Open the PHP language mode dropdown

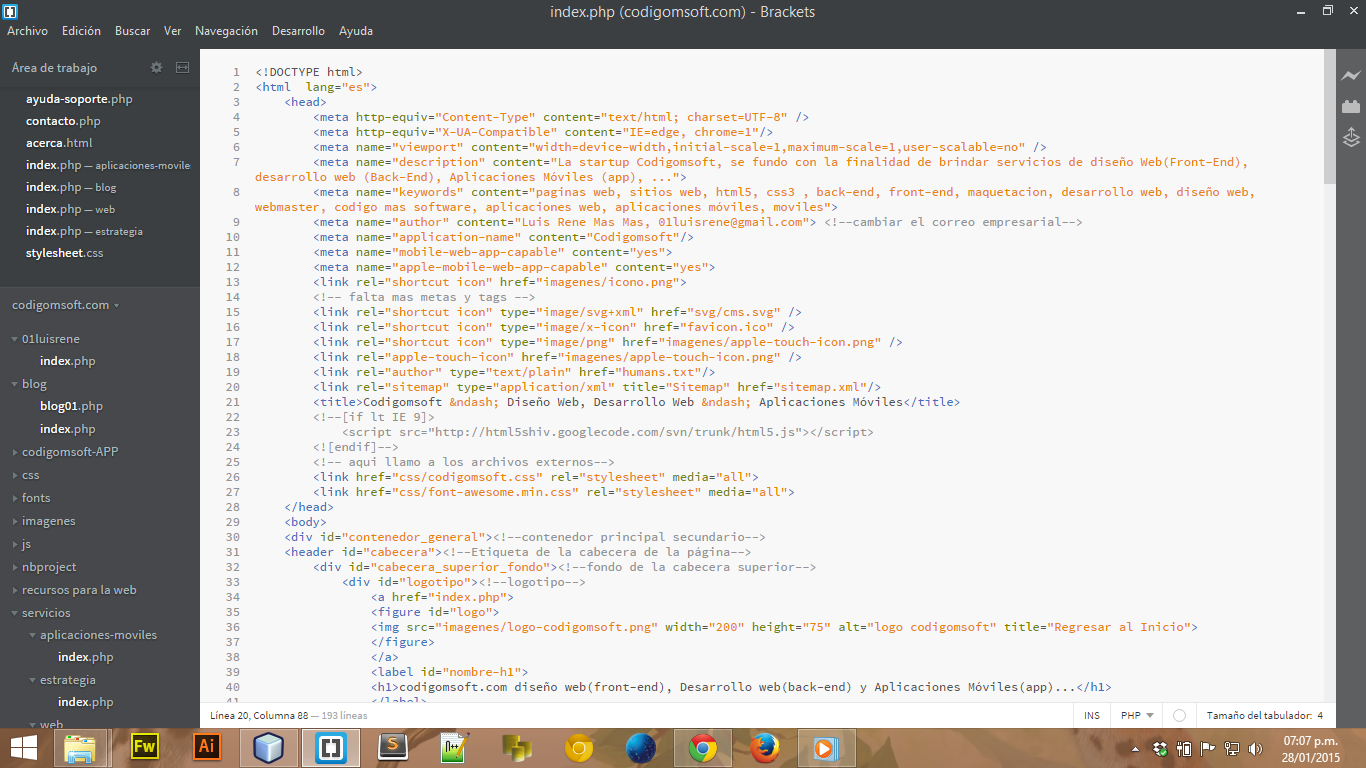click(x=1135, y=715)
